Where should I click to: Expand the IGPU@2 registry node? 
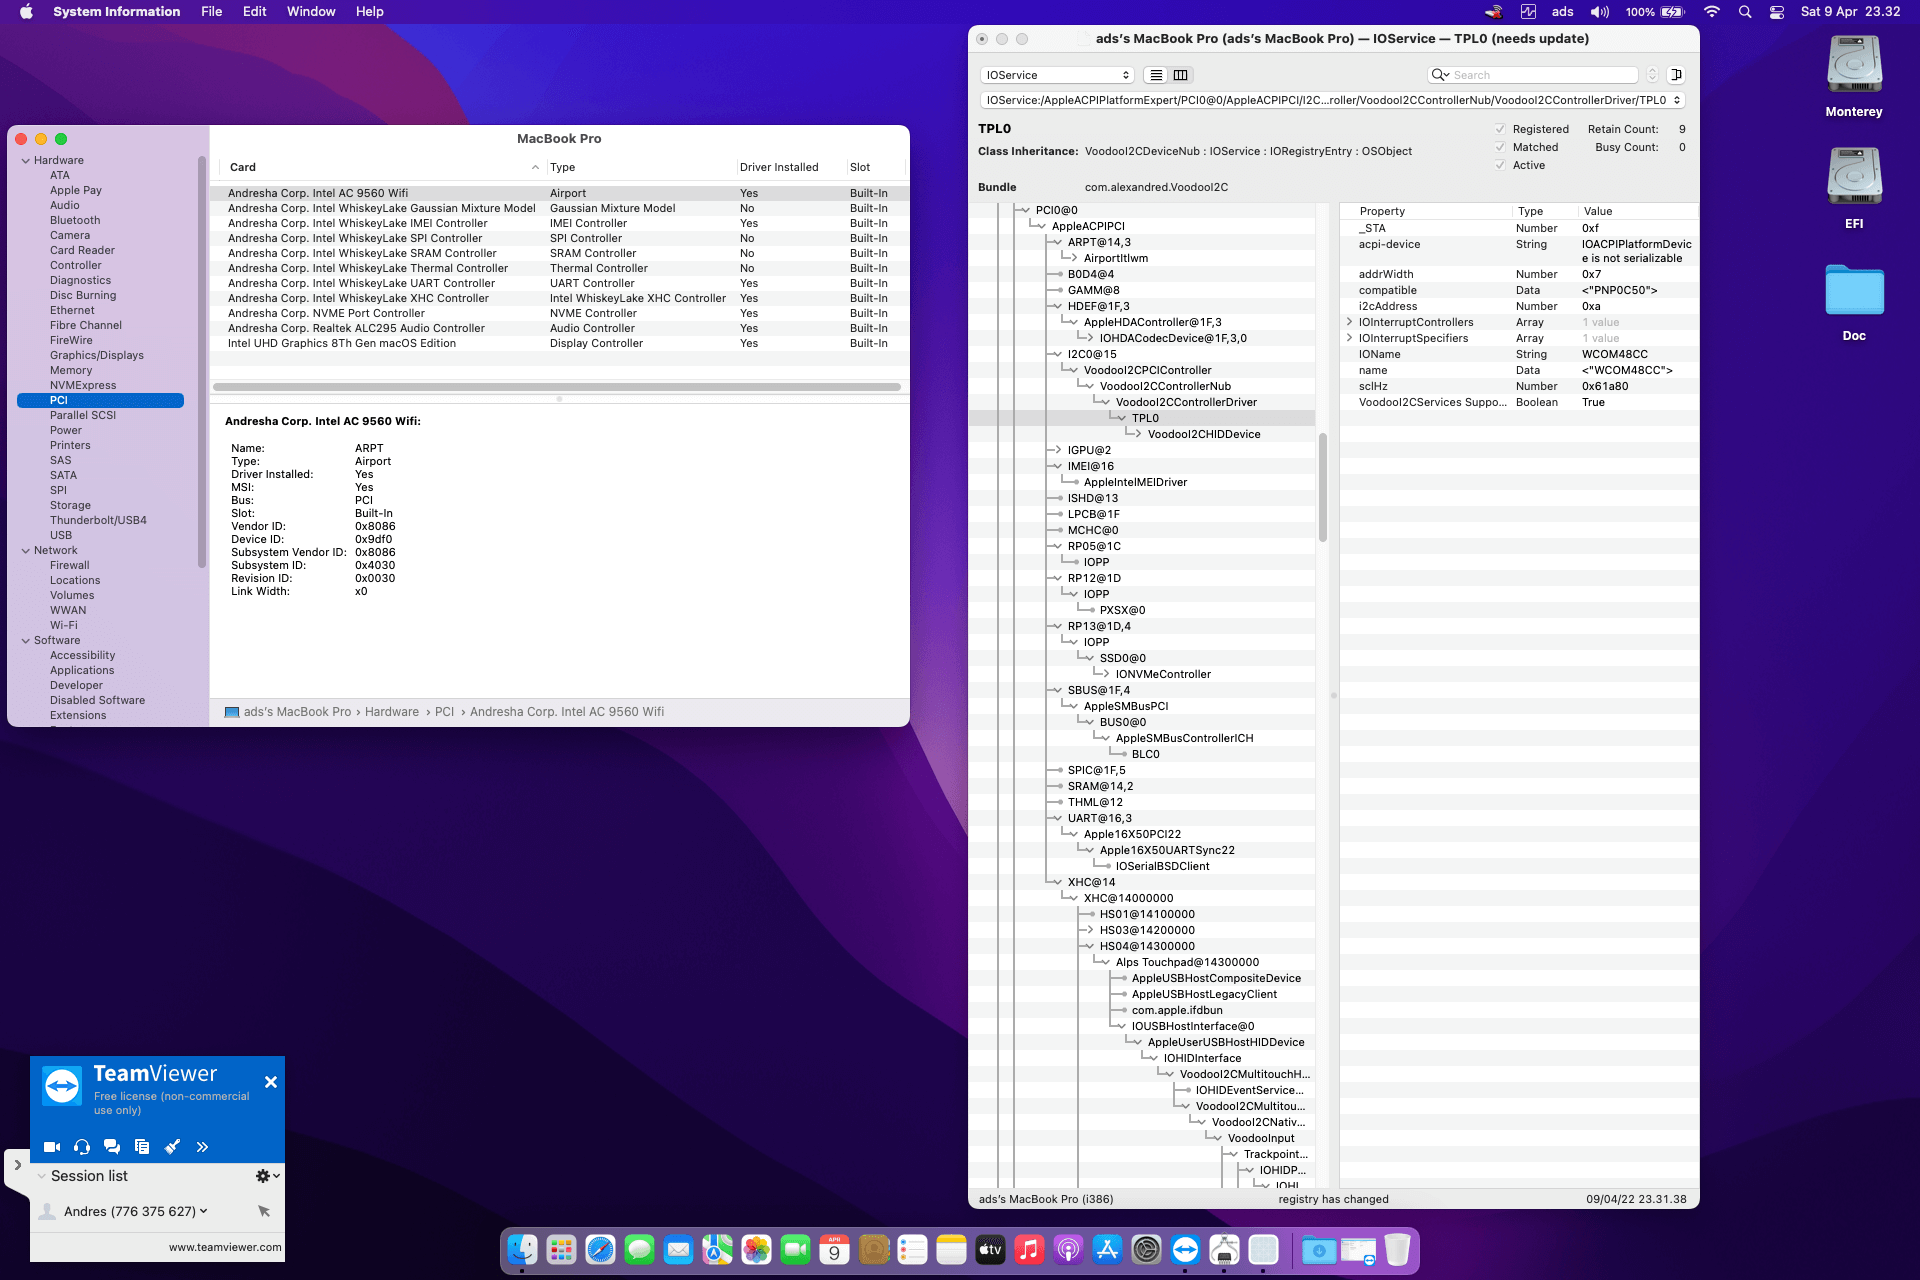point(1057,450)
